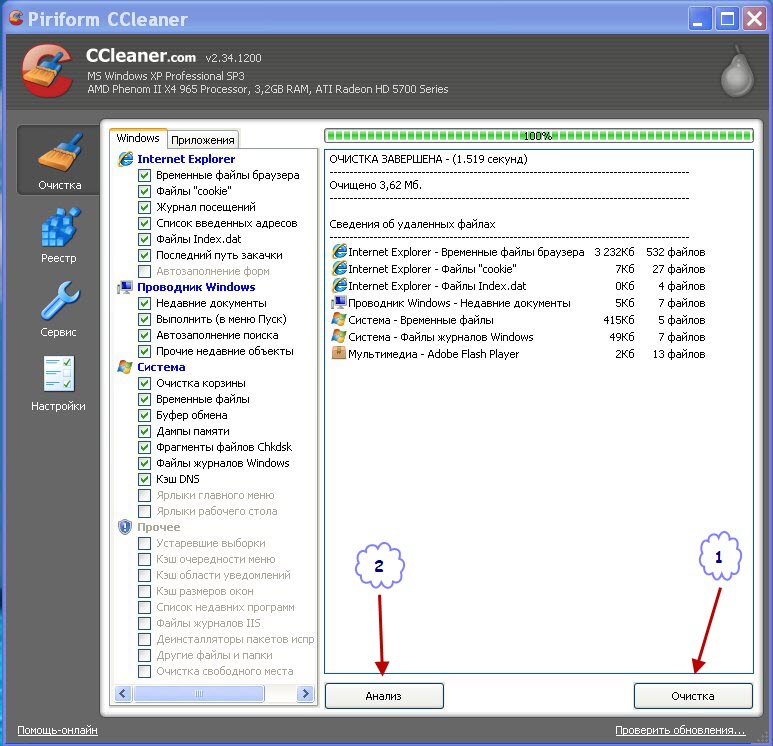Enable Очистка свободного места checkbox
This screenshot has height=746, width=773.
144,671
